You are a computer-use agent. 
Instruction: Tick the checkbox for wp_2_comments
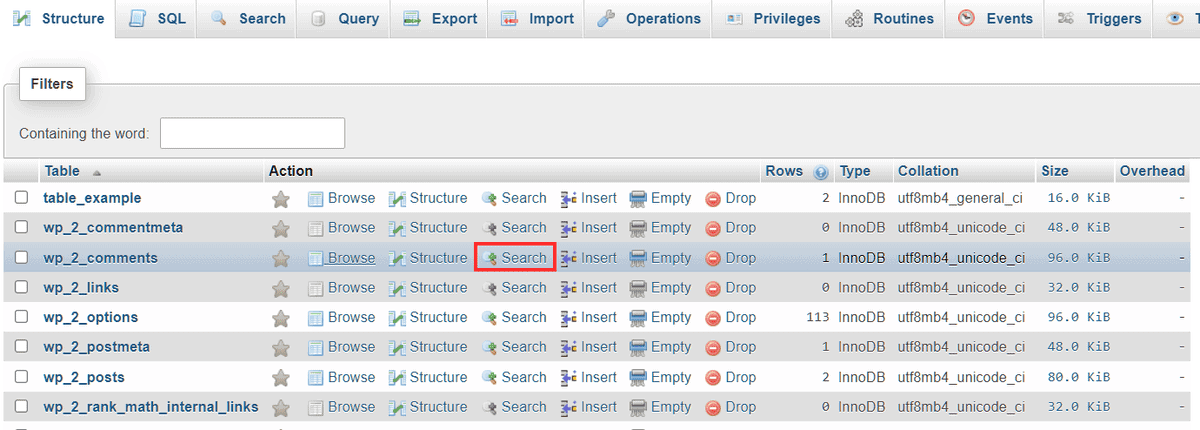click(x=21, y=258)
